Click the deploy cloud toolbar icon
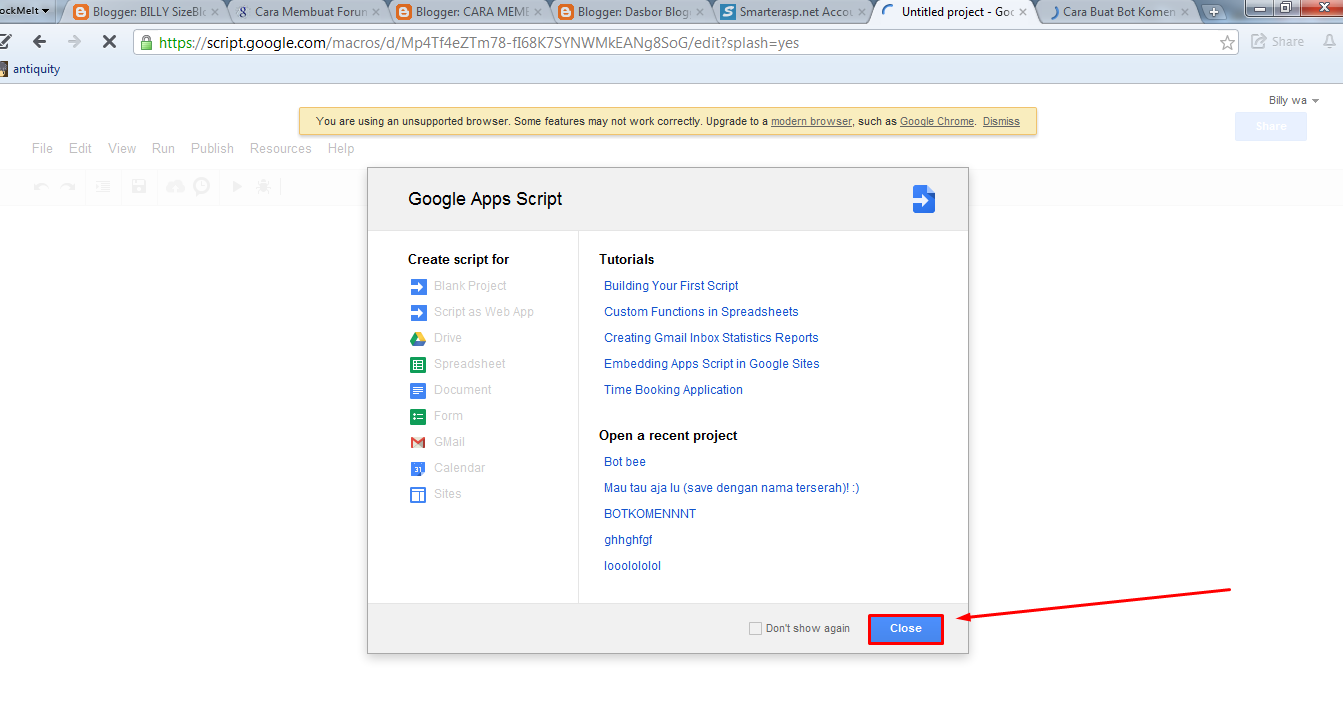This screenshot has height=727, width=1343. 176,186
